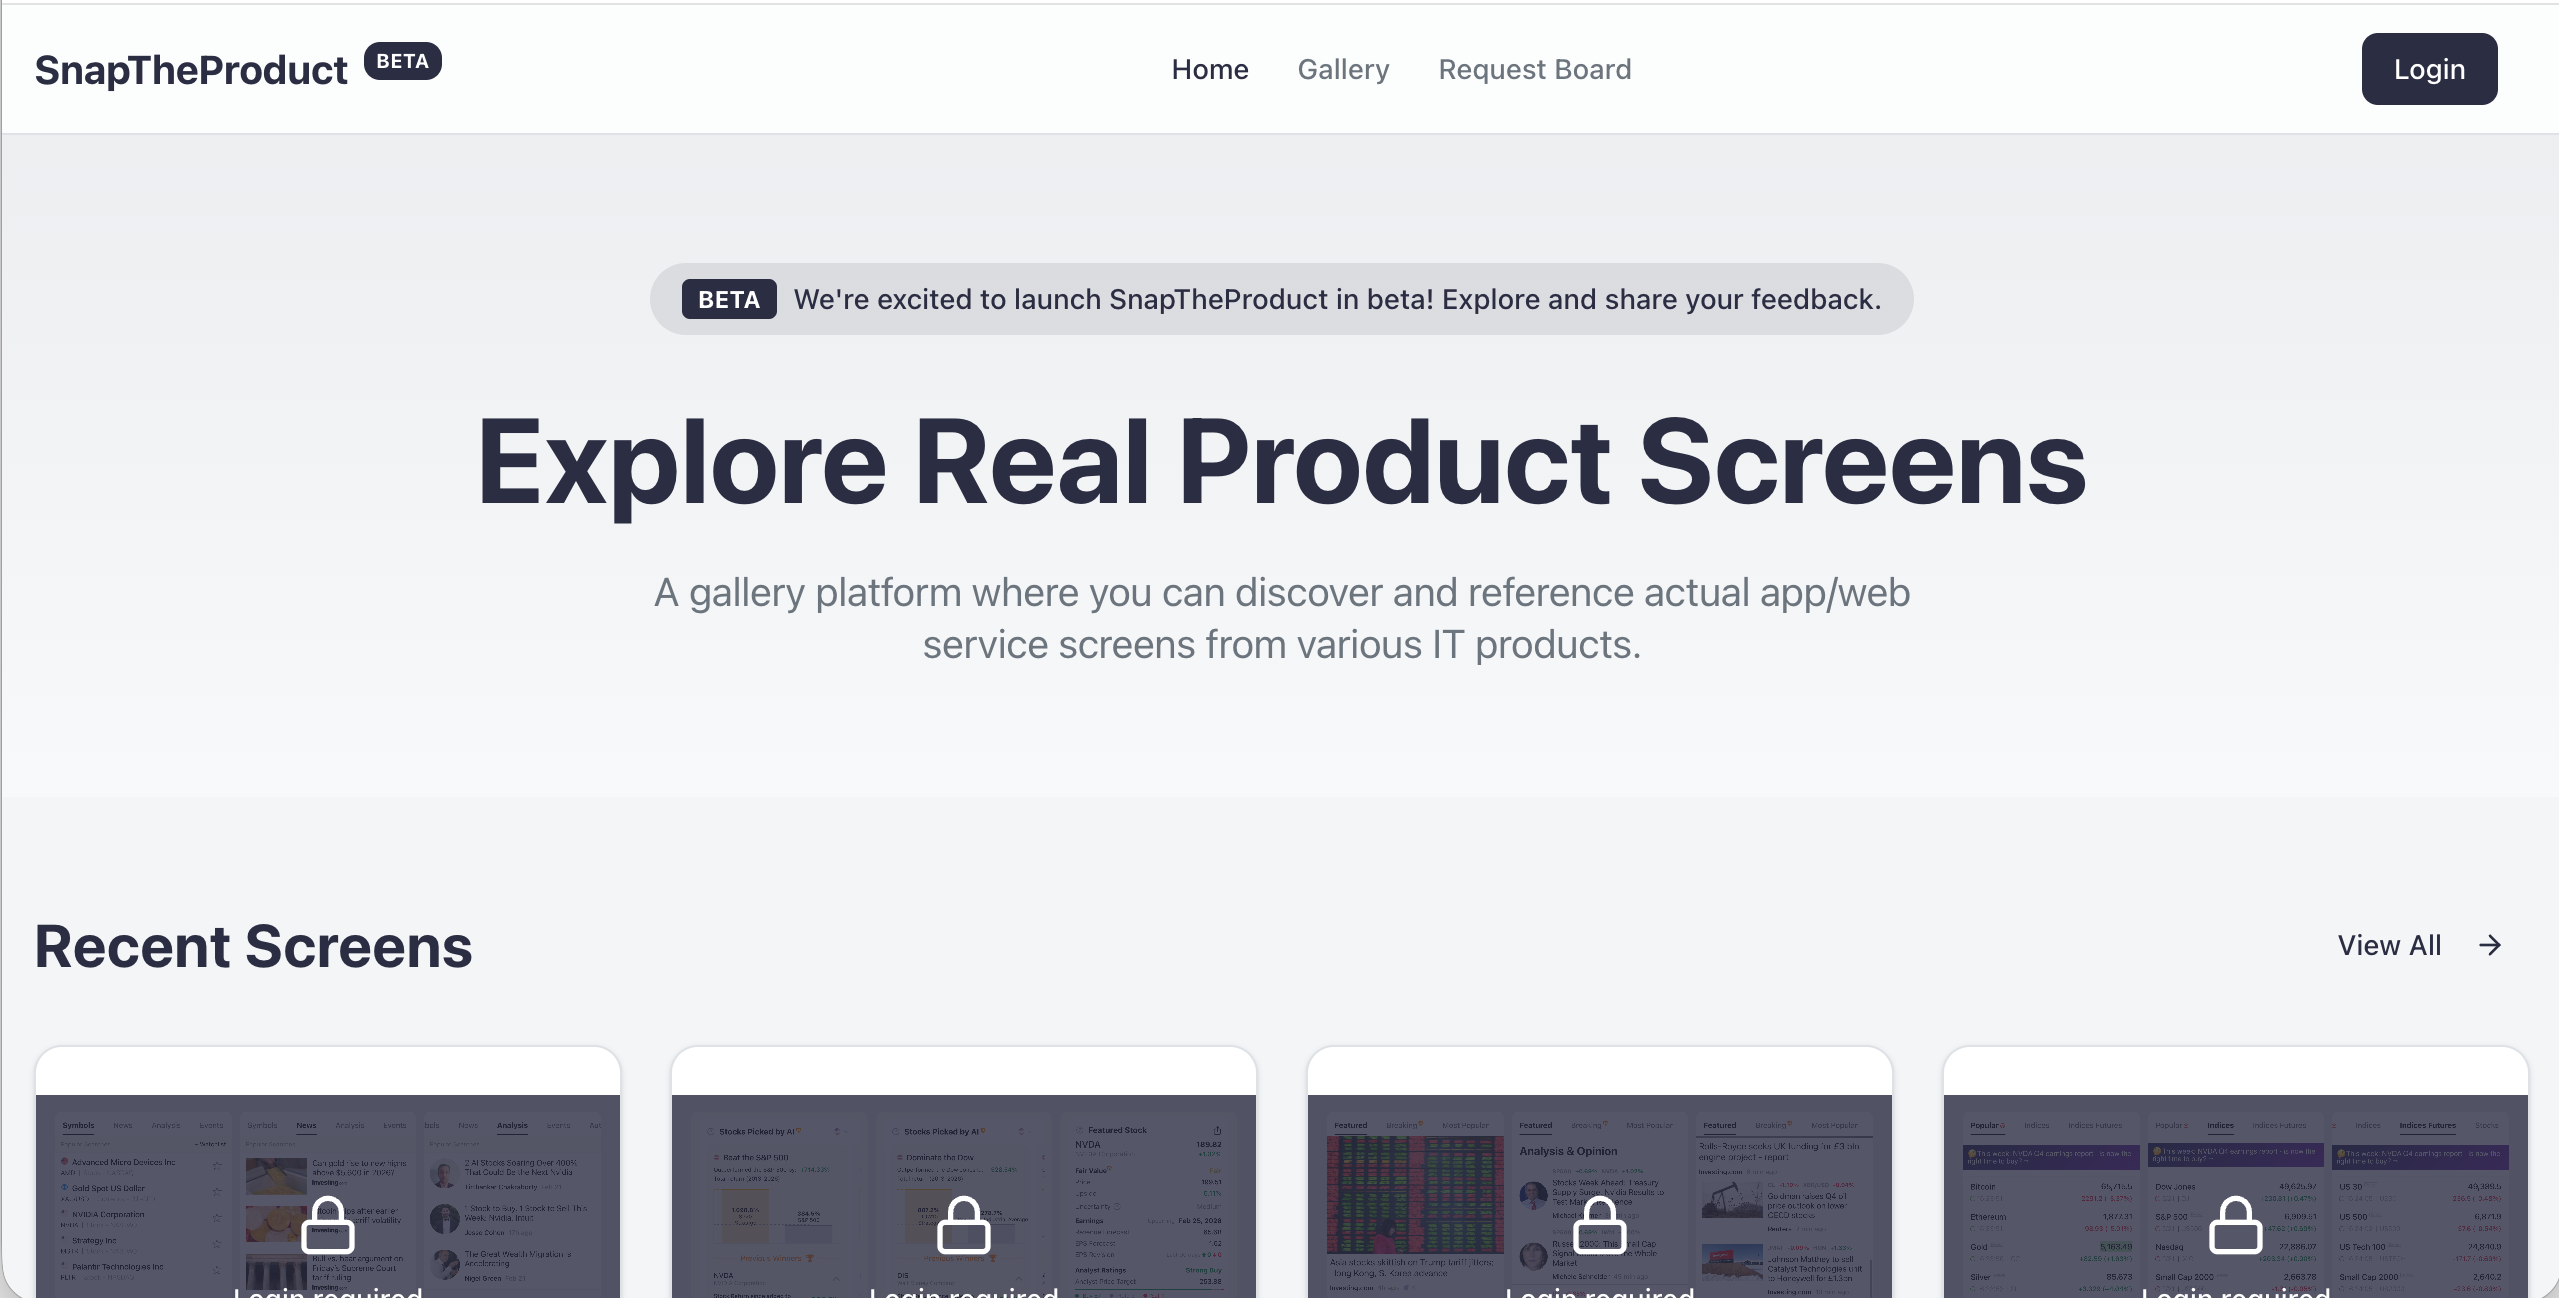Click the lock icon on the first screen card

click(x=328, y=1225)
